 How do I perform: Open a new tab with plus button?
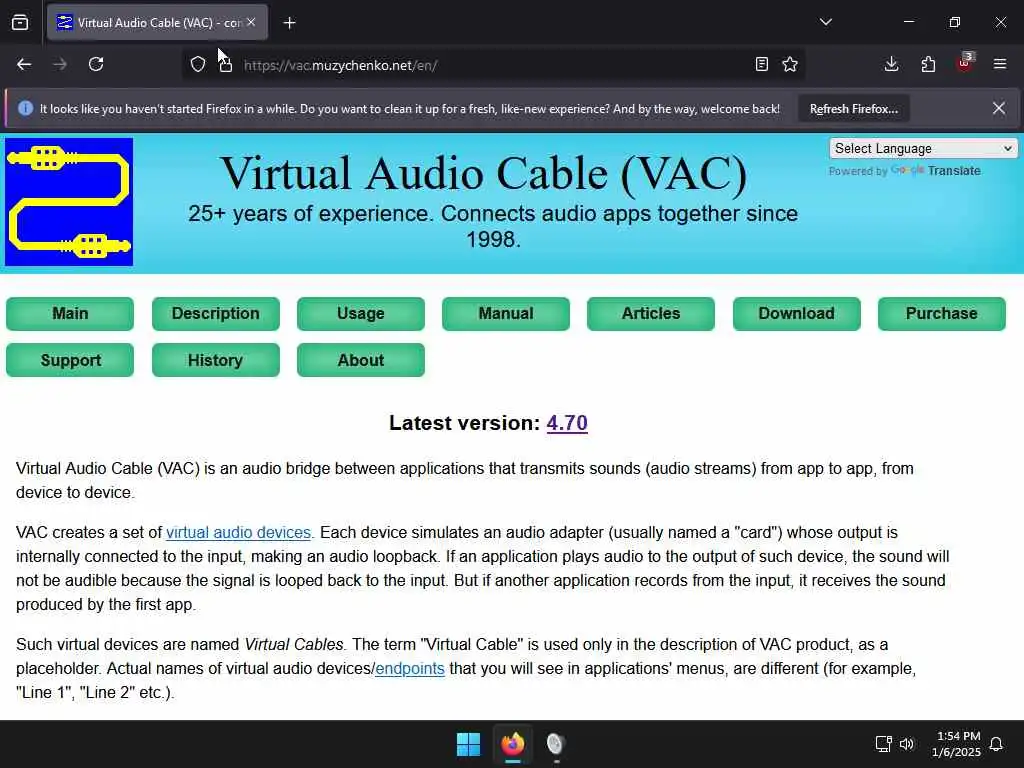point(289,23)
